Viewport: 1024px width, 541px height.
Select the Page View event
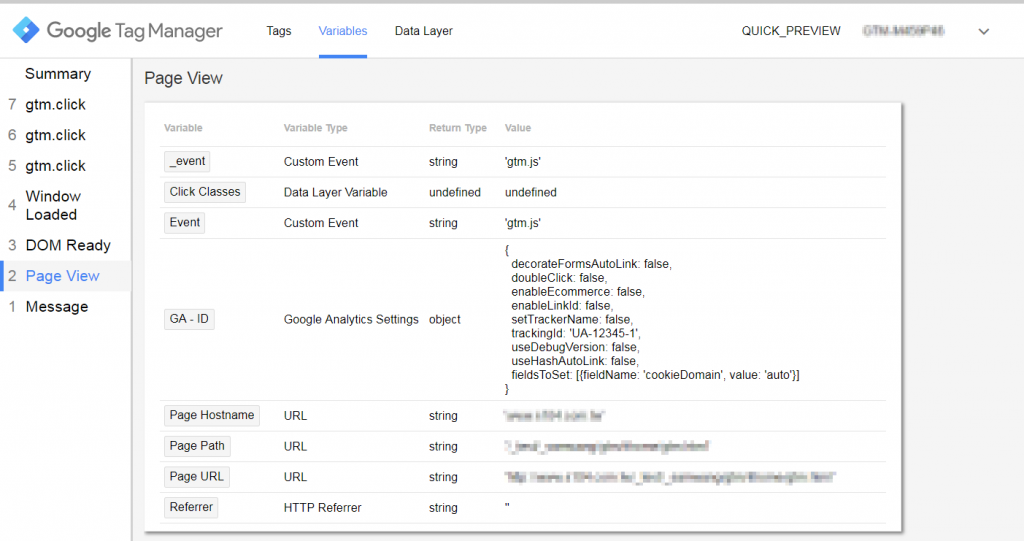coord(62,276)
